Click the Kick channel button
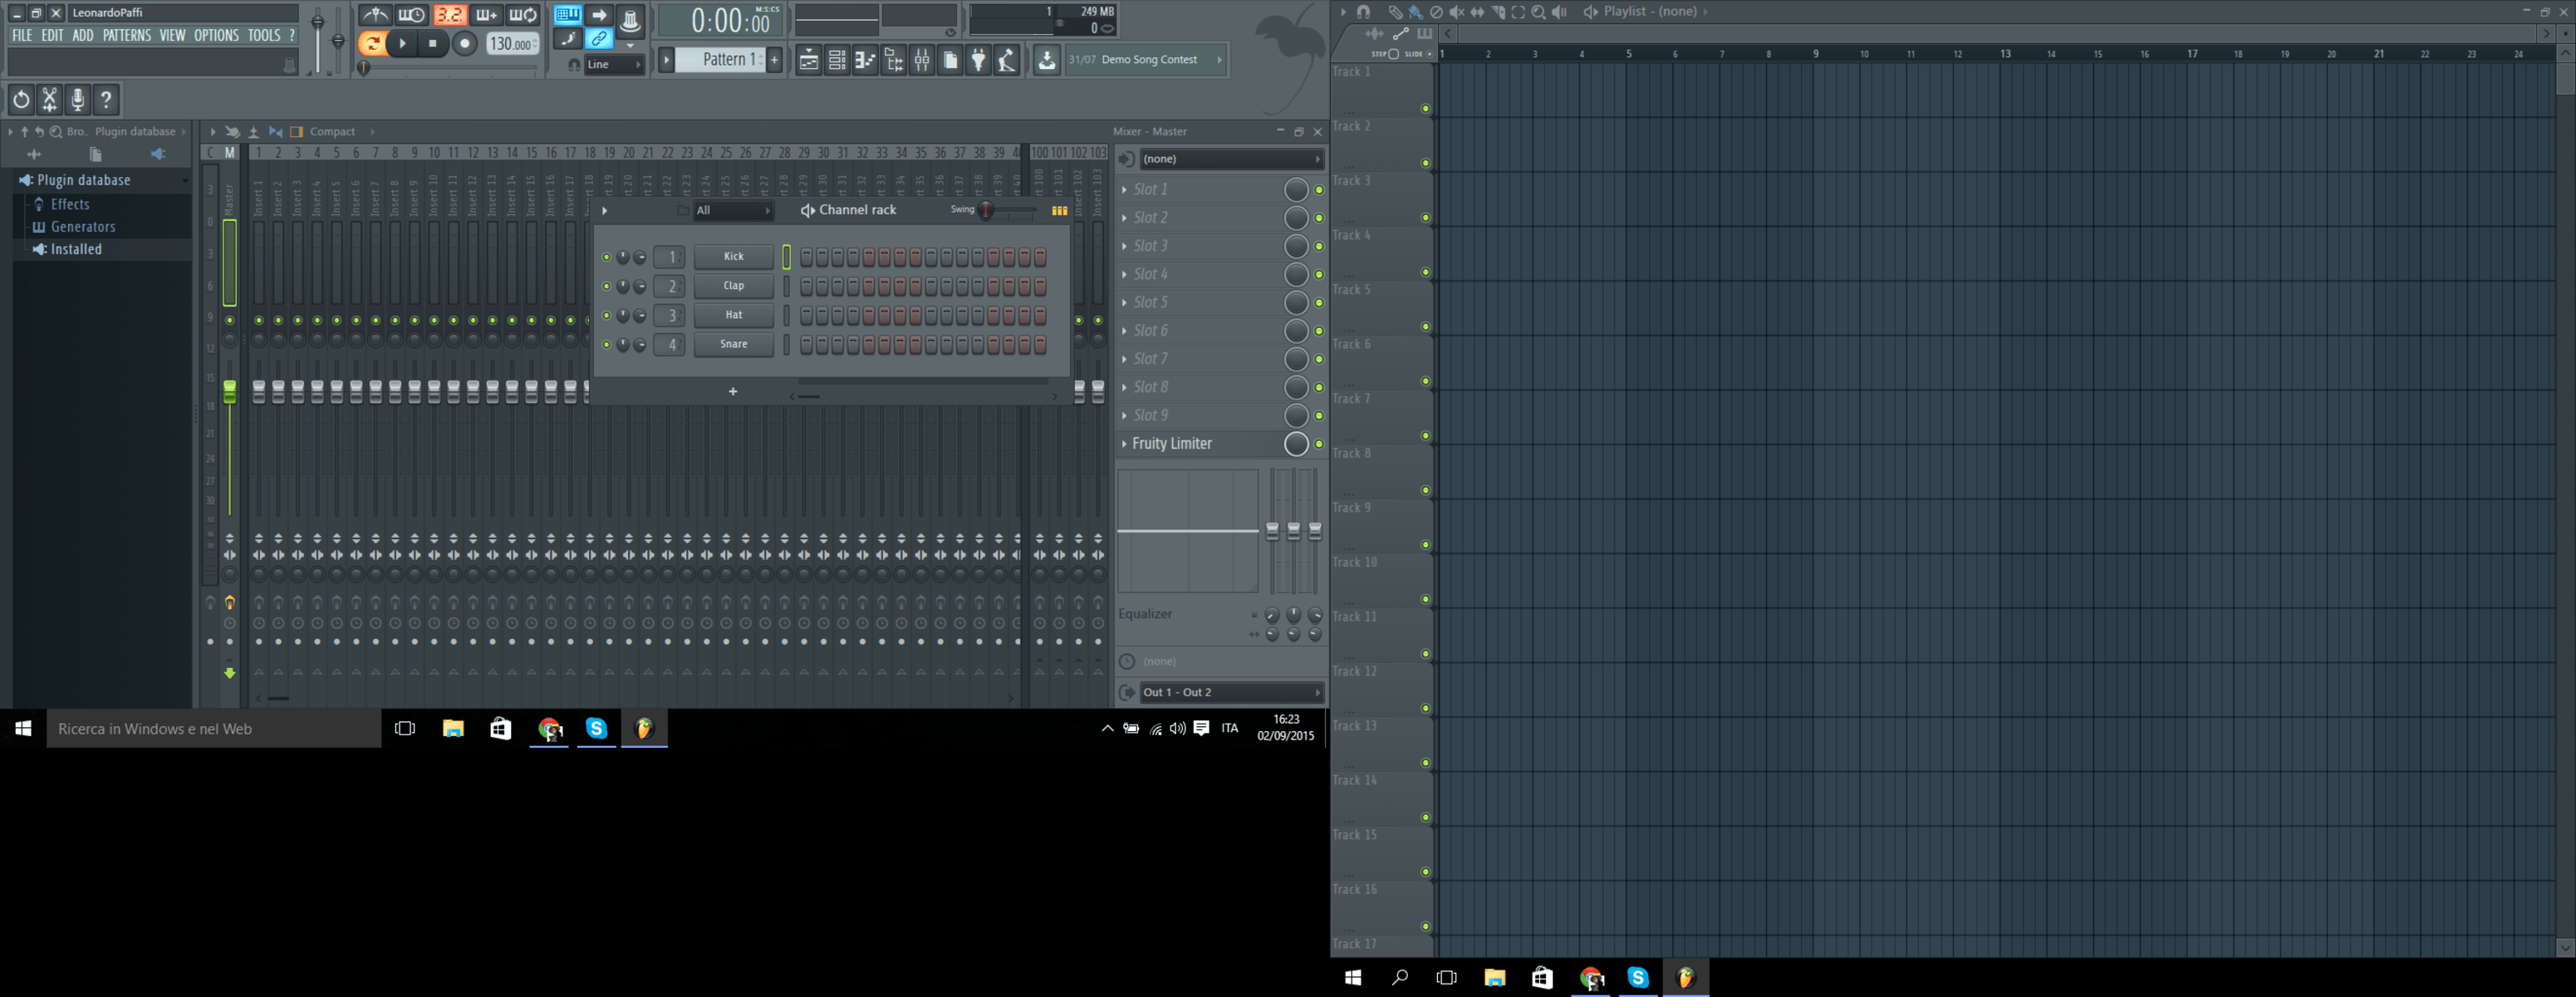The image size is (2576, 997). click(734, 257)
